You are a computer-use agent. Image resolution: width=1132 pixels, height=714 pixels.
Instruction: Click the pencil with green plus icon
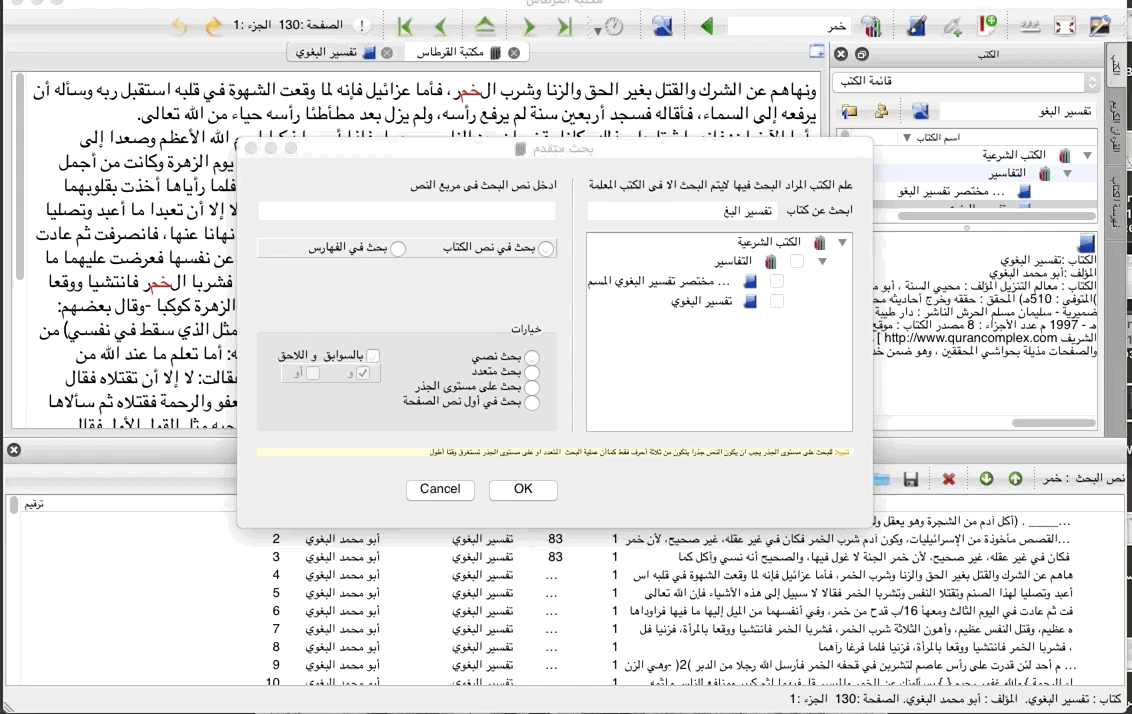tap(953, 27)
